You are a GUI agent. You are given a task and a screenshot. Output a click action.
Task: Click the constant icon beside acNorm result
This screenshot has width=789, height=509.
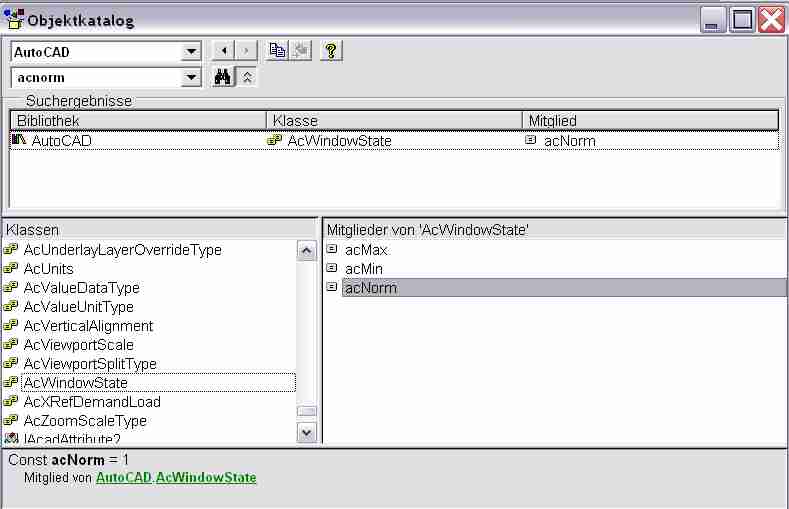(530, 140)
